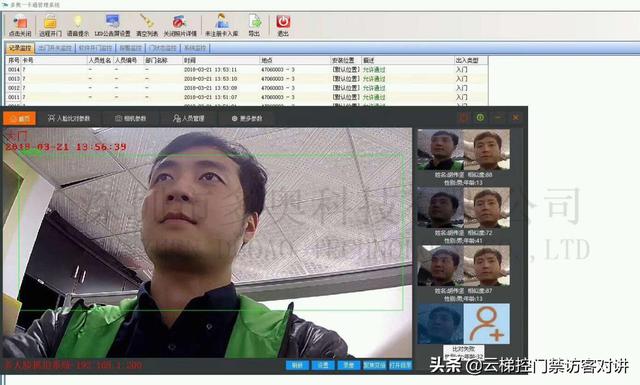Open the 人员管理 personnel tab
640x385 pixels.
coord(188,118)
